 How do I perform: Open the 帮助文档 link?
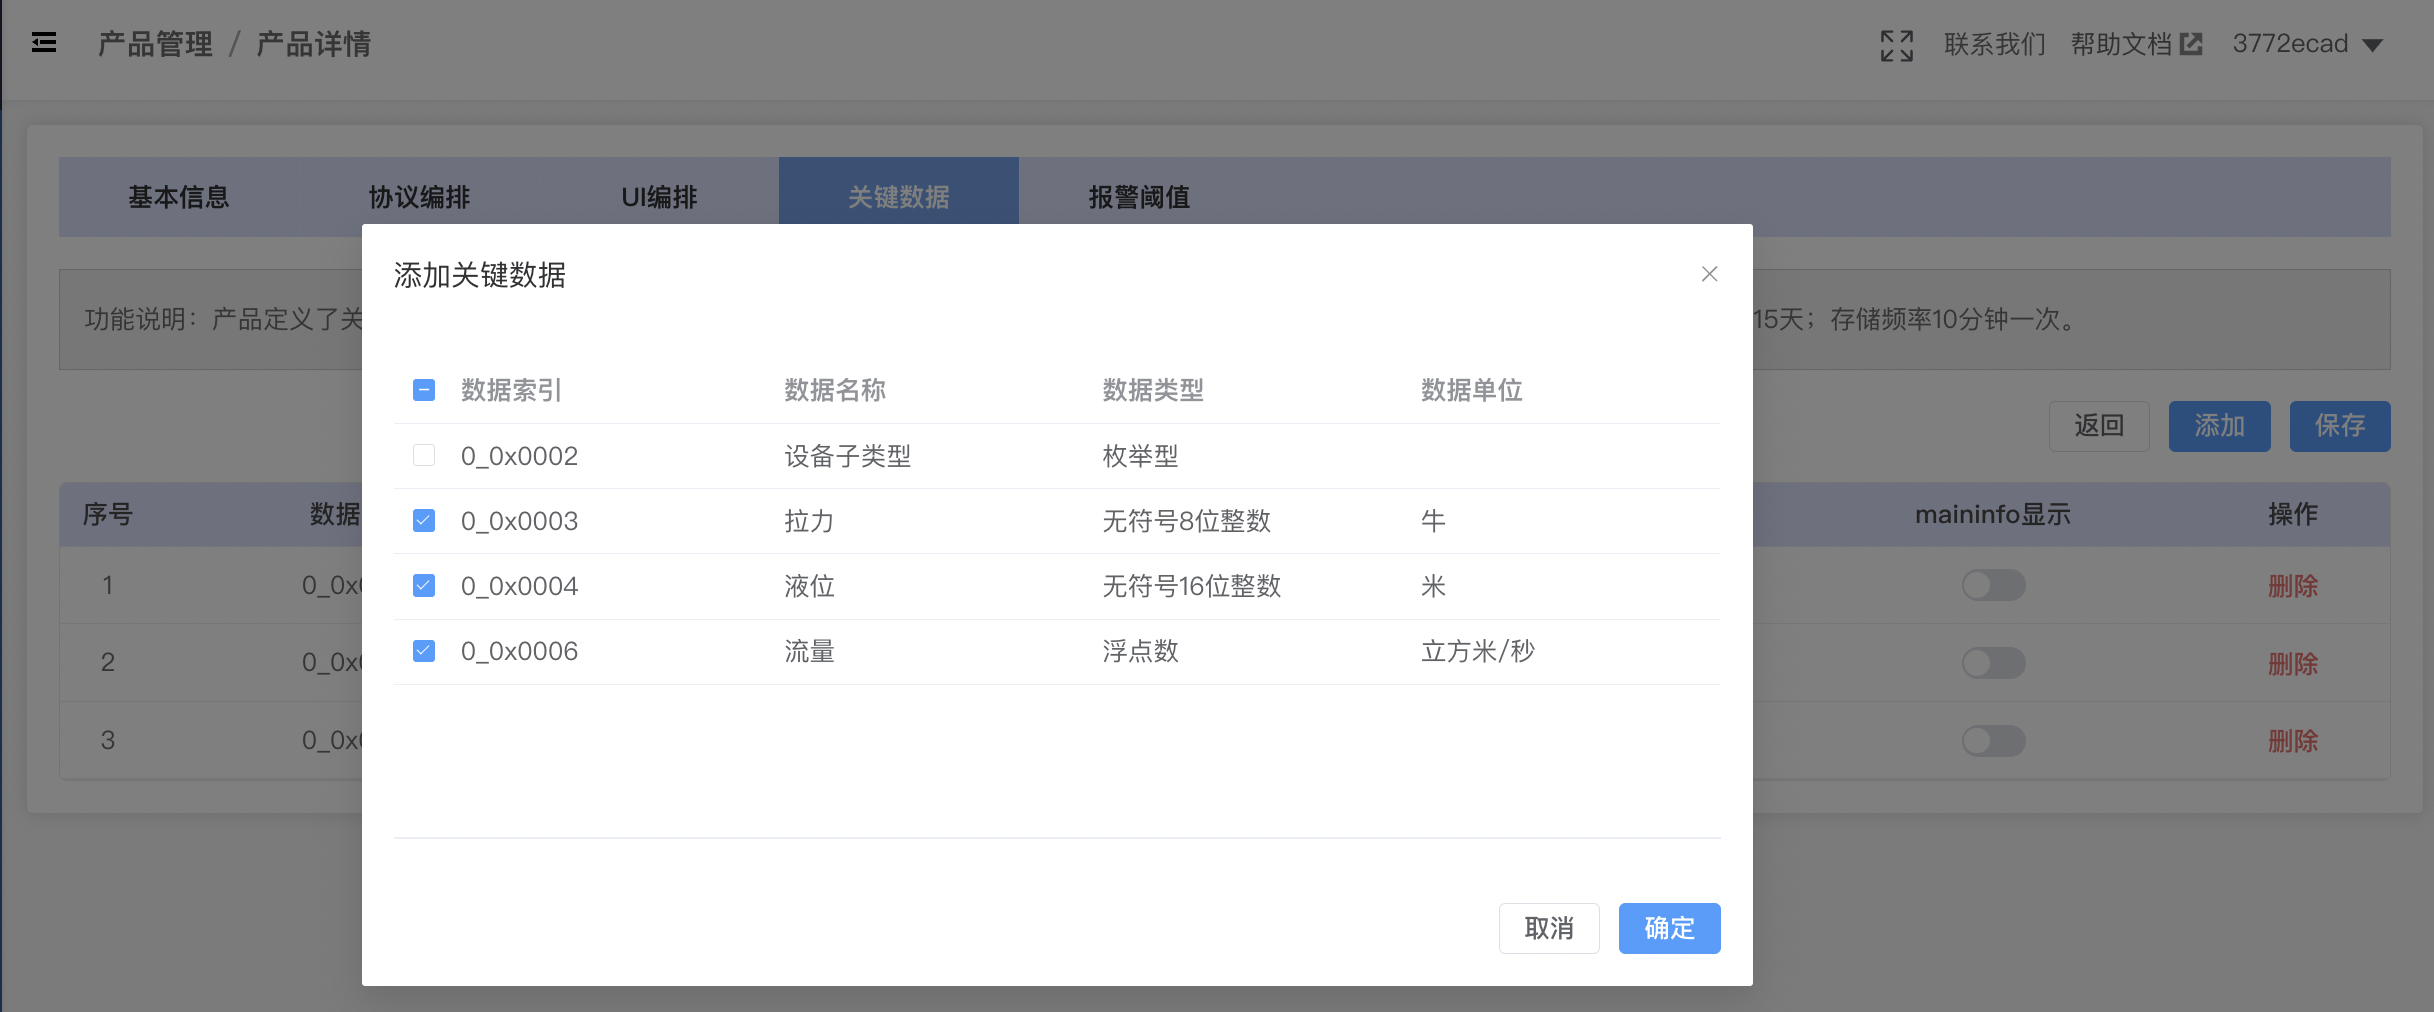click(x=2121, y=44)
